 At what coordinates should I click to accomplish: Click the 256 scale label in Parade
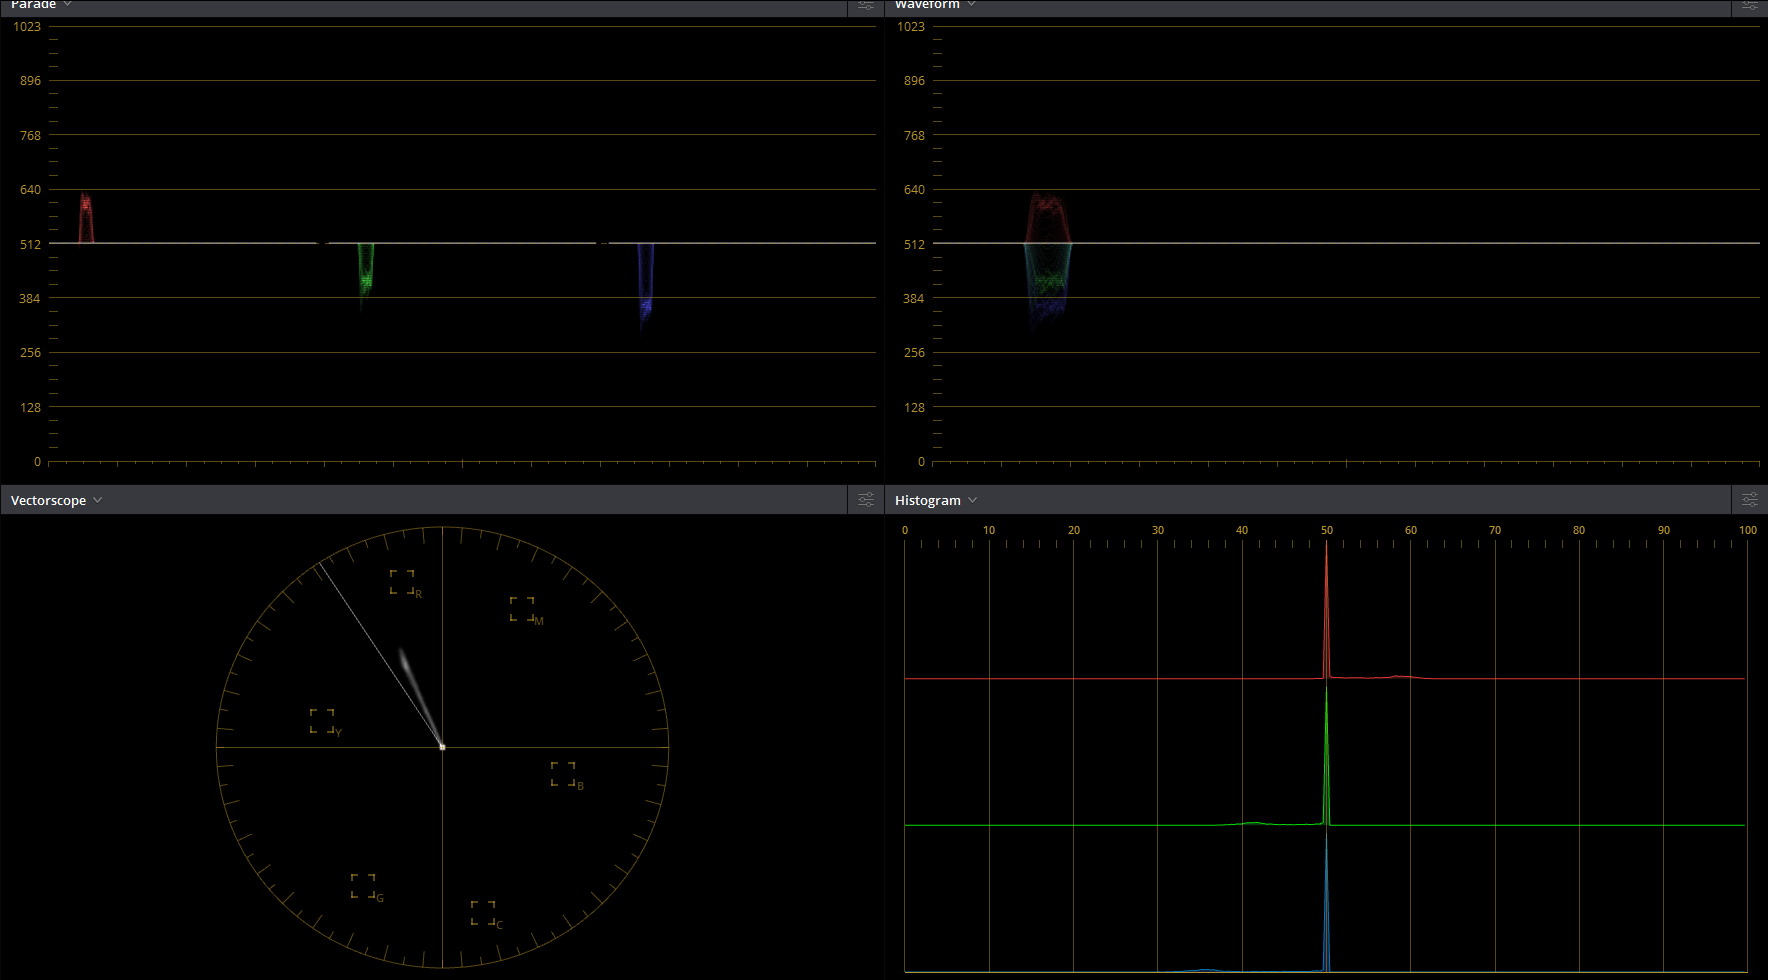tap(31, 352)
